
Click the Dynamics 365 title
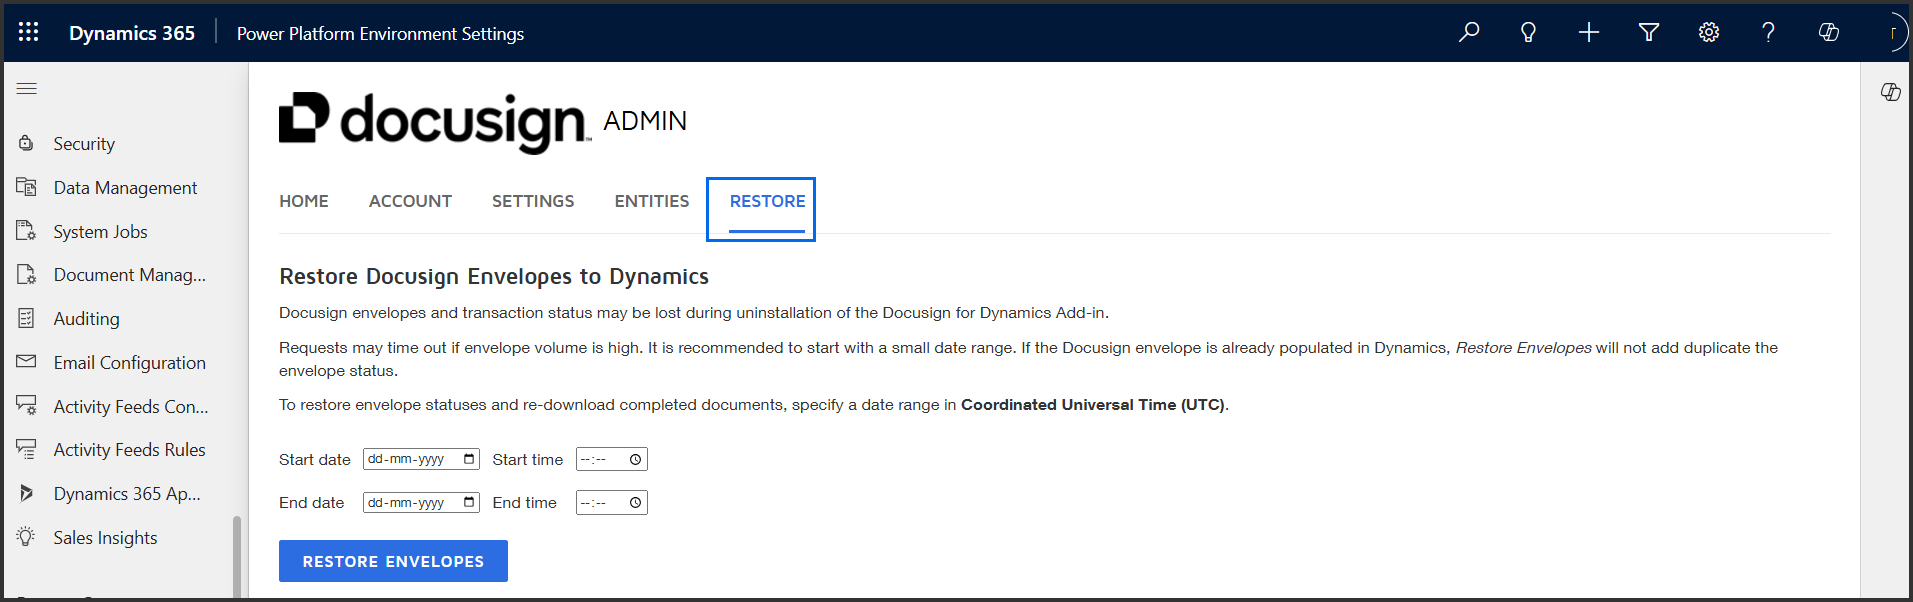132,32
